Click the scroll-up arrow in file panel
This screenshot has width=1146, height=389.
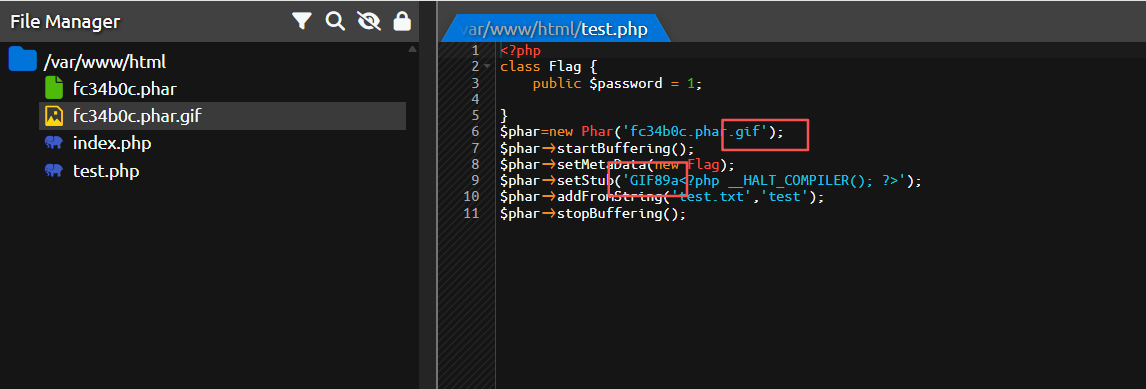[x=412, y=50]
